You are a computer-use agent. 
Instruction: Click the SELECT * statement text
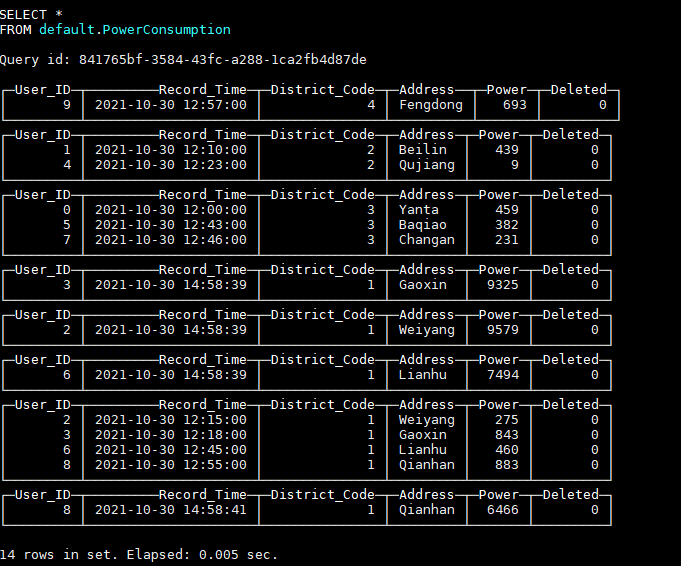(x=31, y=15)
